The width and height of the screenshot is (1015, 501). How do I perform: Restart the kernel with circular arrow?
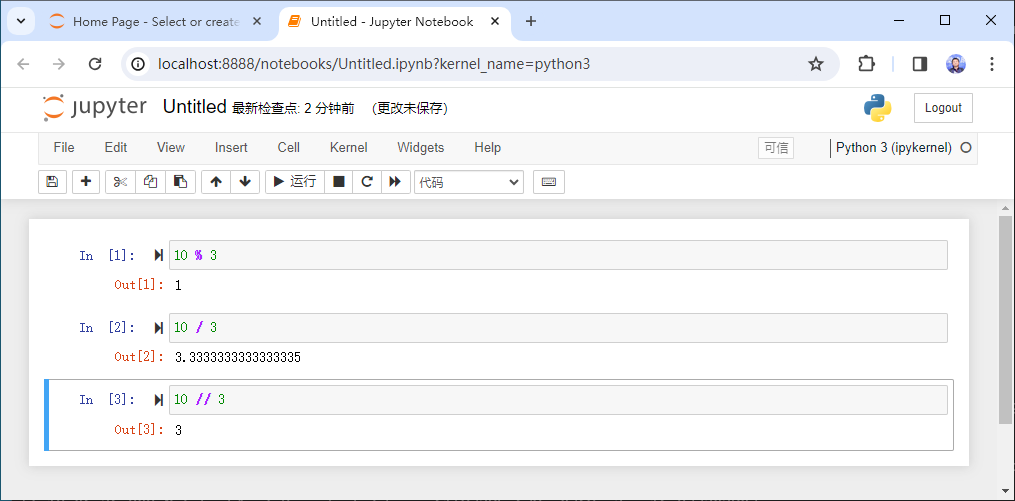[x=367, y=181]
